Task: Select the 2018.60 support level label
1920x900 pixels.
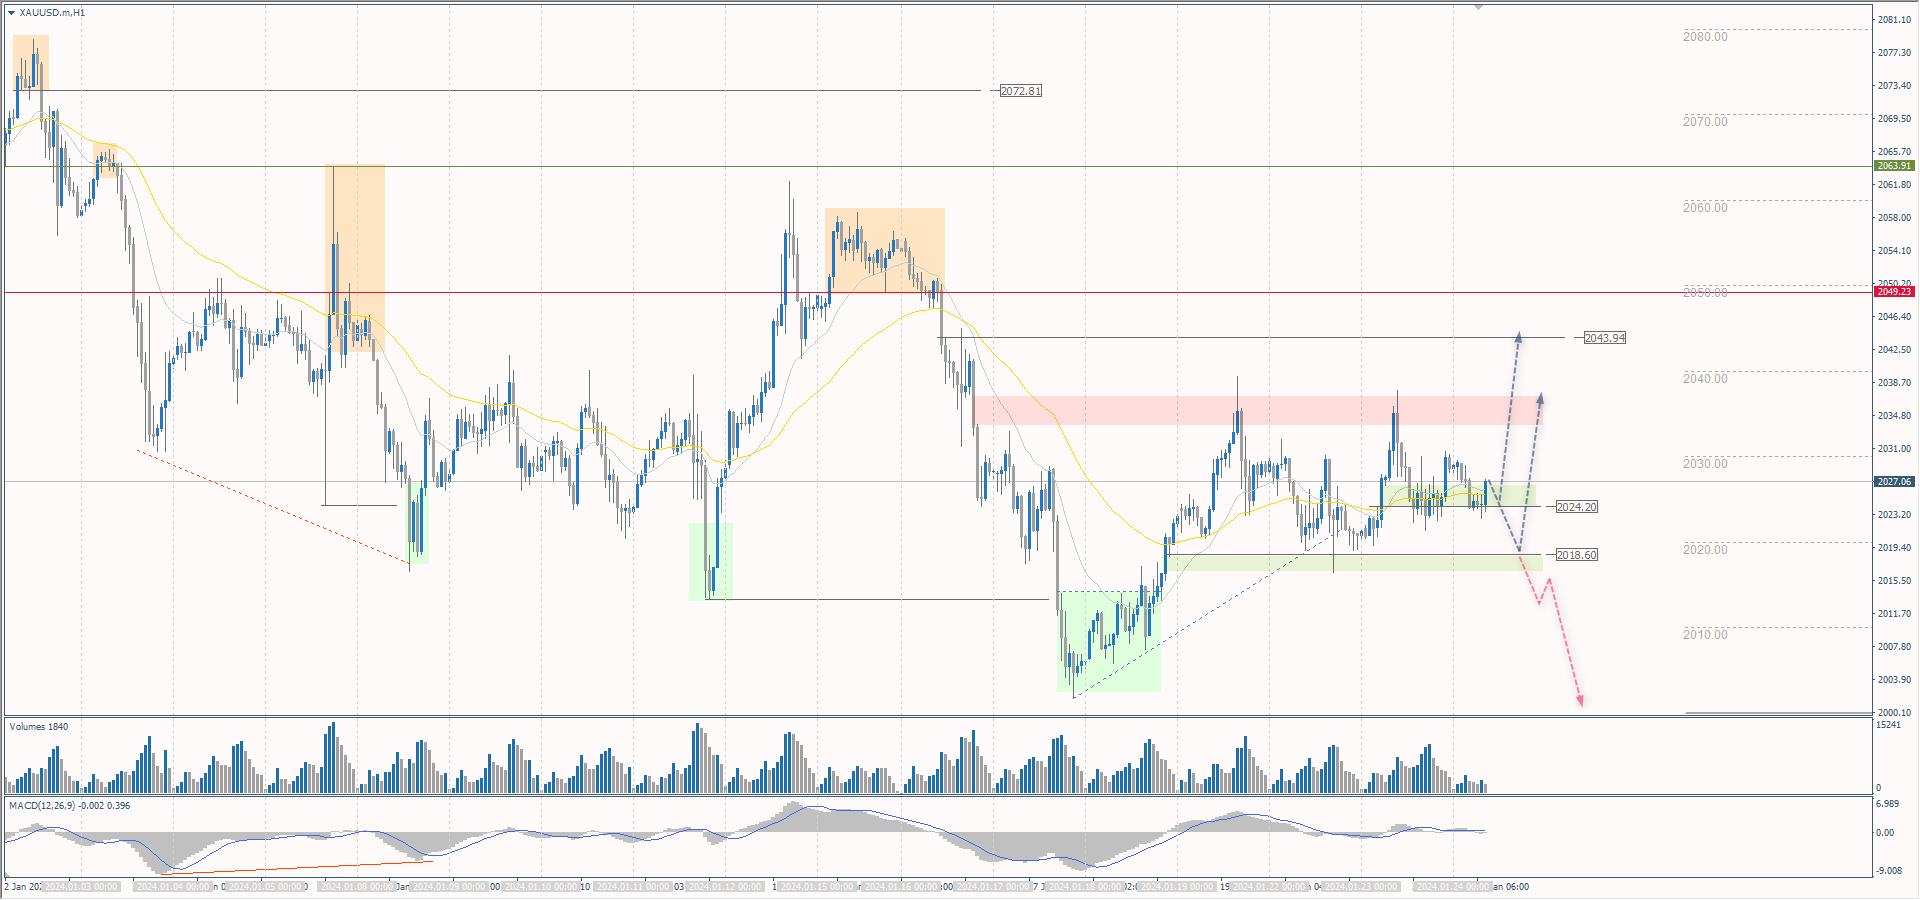Action: click(x=1577, y=555)
